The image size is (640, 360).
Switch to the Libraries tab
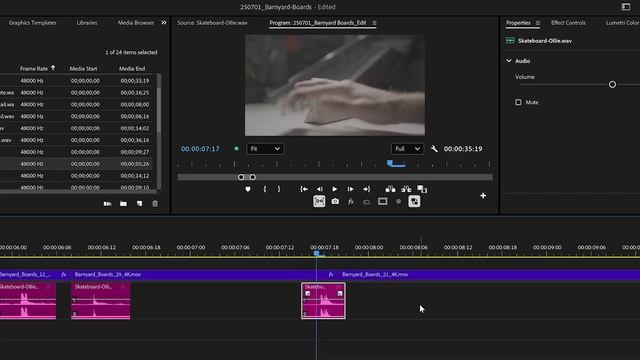click(87, 23)
